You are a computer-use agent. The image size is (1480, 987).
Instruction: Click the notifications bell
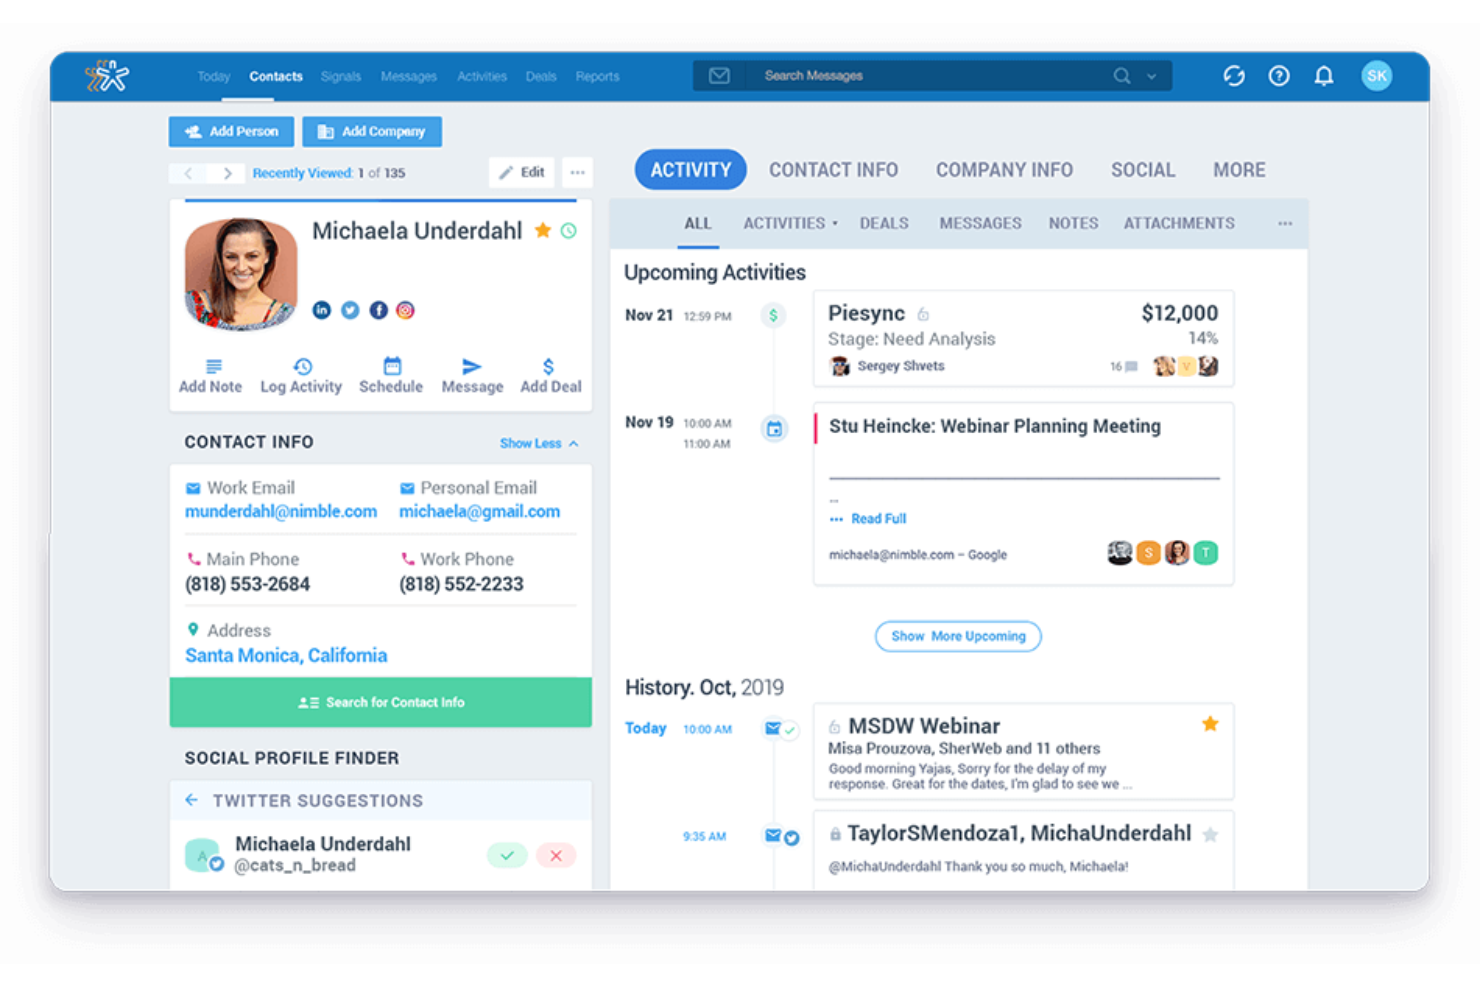point(1323,75)
